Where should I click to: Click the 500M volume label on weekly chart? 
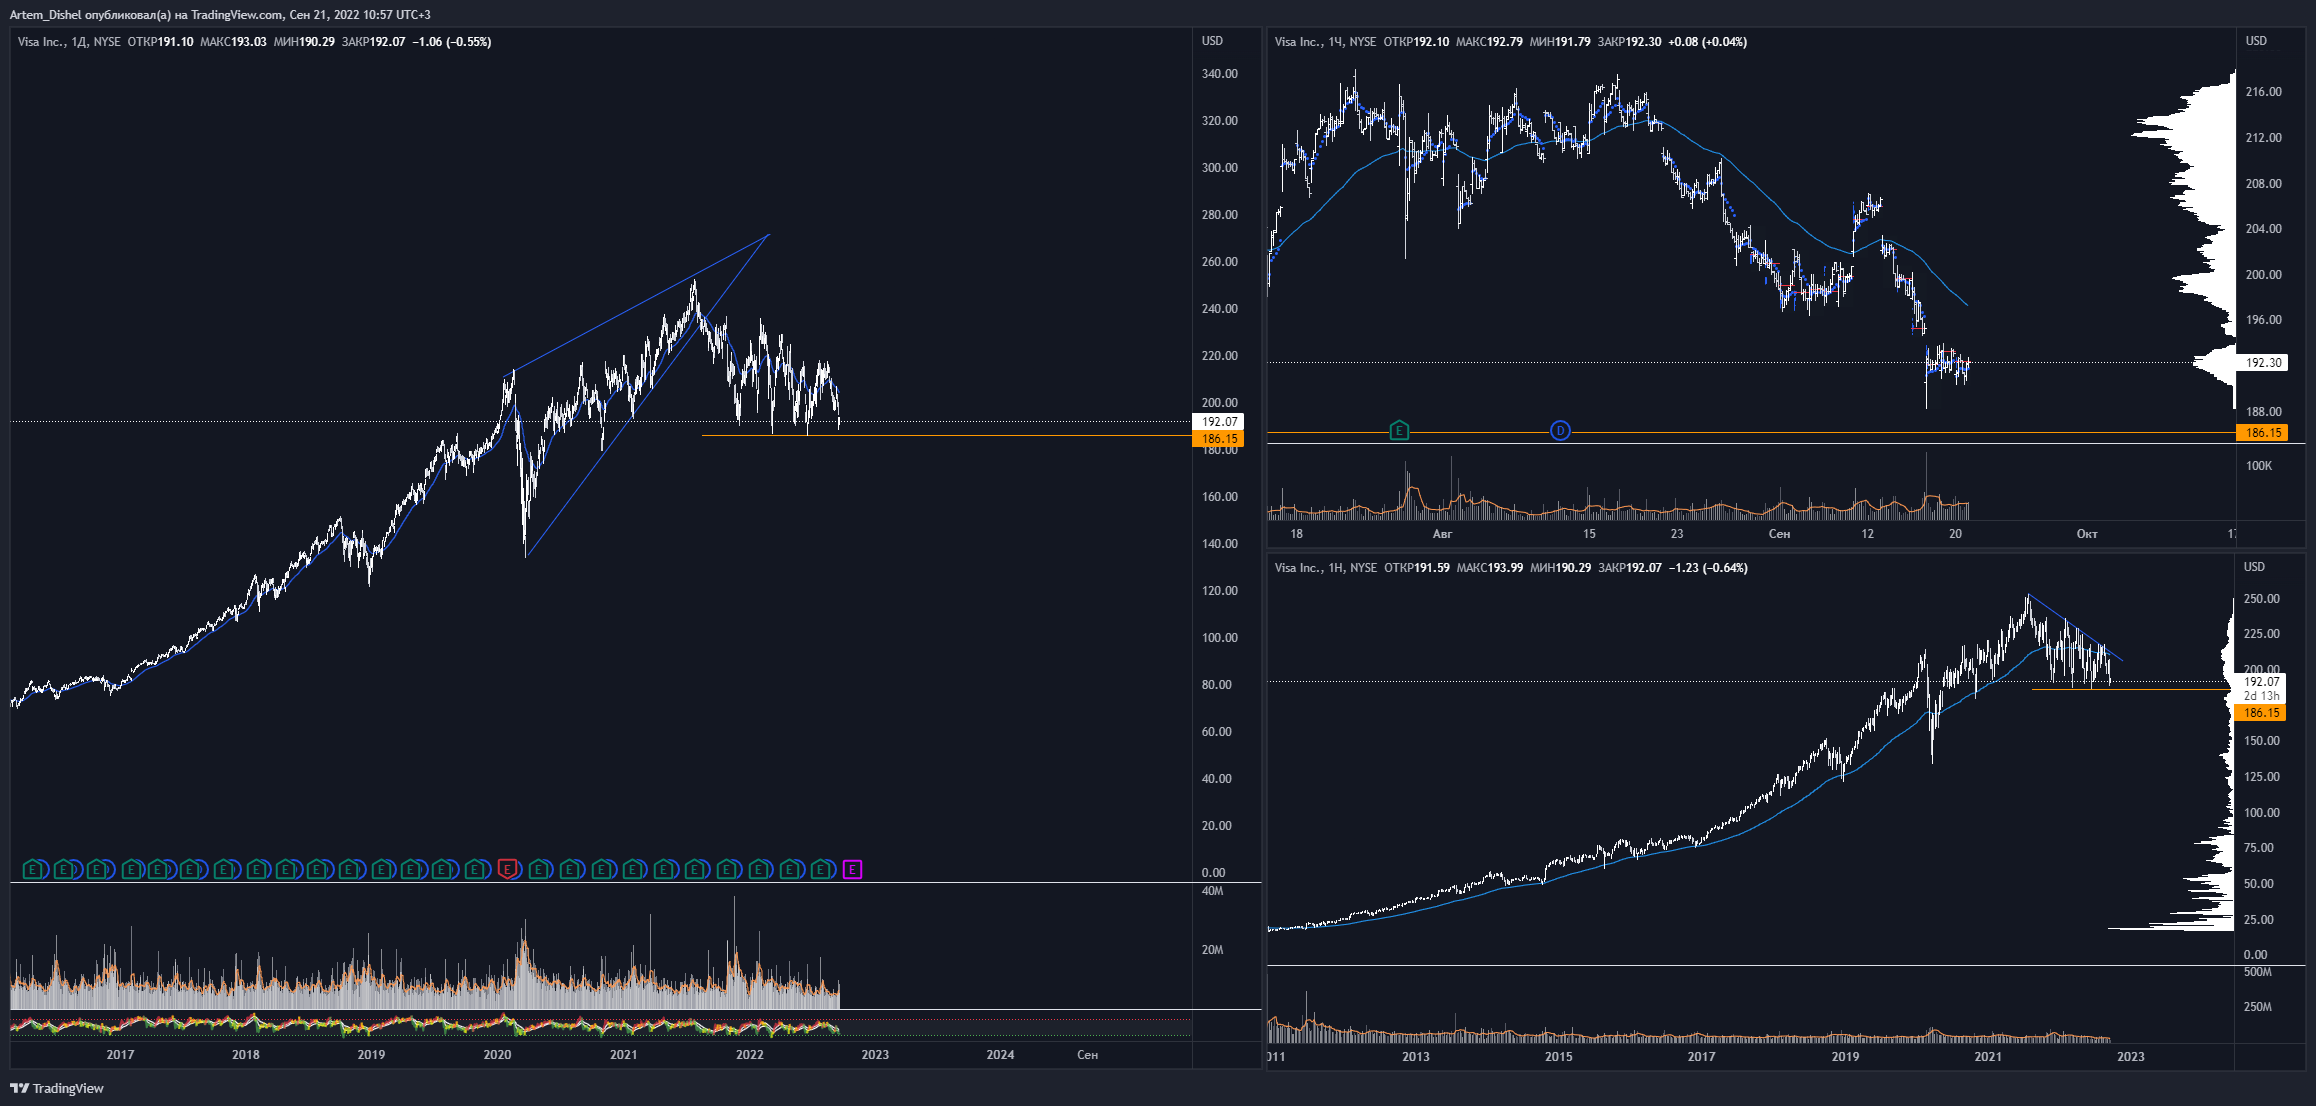point(2257,972)
